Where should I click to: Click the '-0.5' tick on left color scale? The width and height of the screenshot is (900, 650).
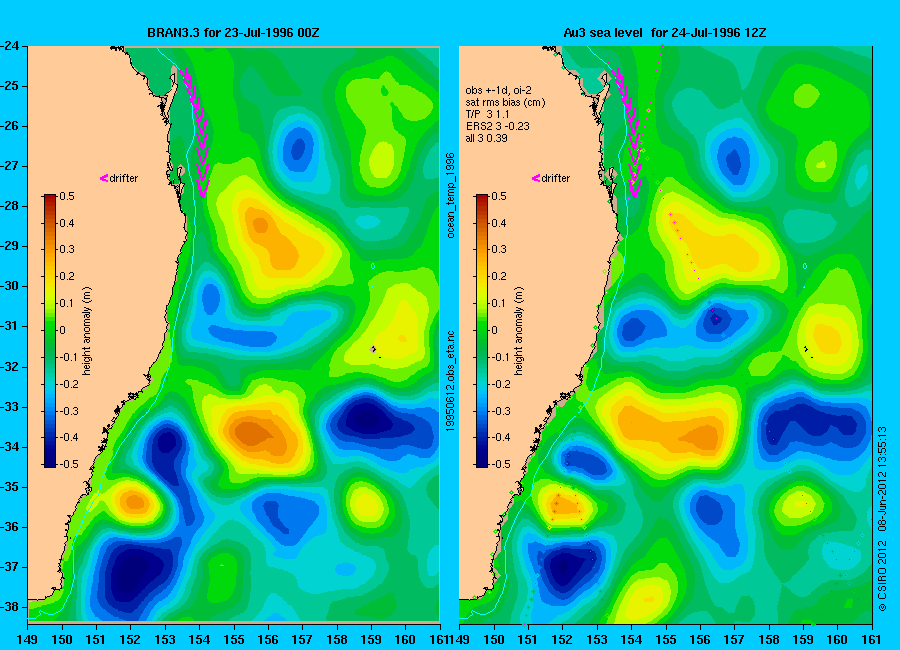(69, 464)
